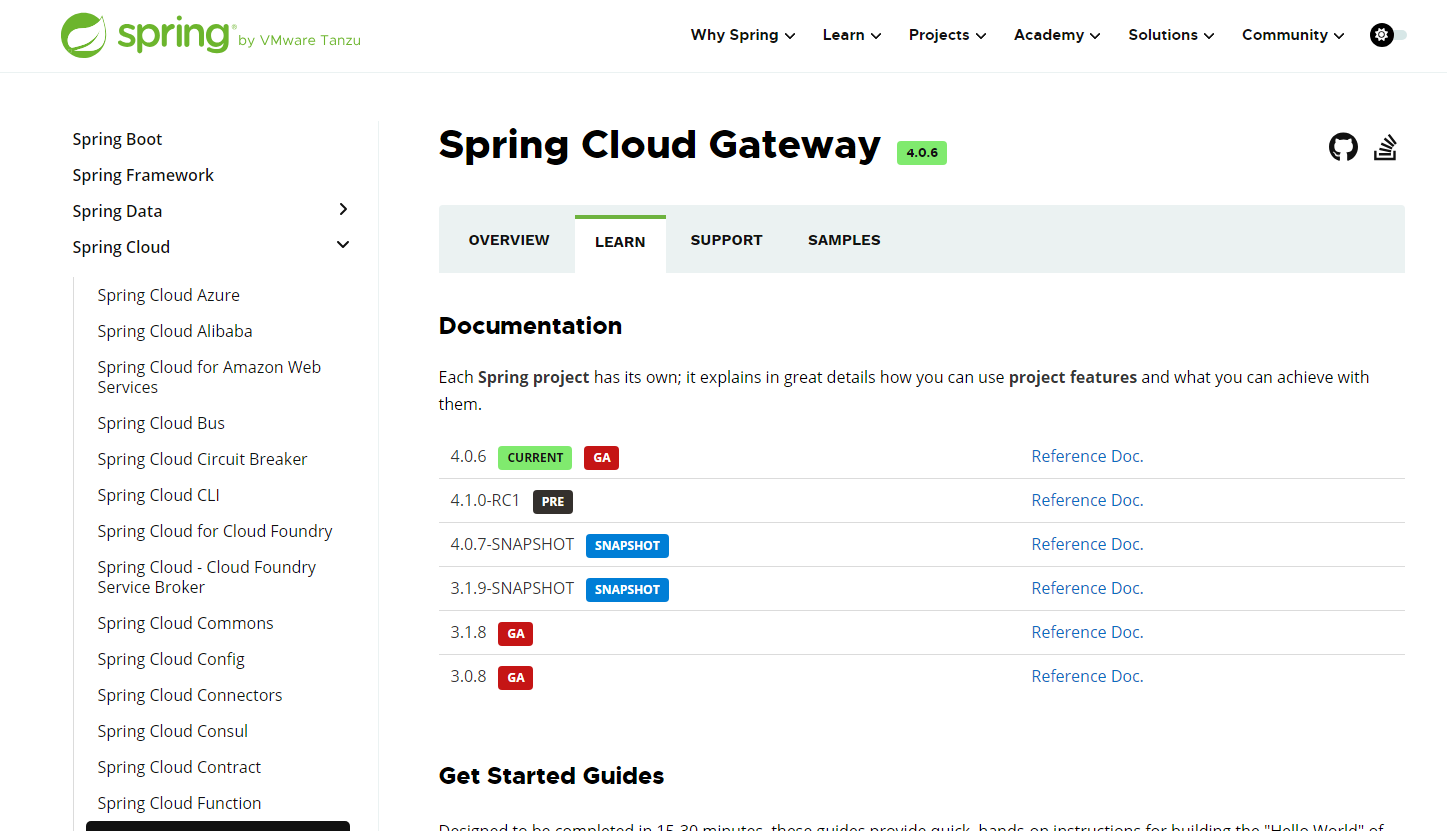Click the green 4.0.6 version badge
The image size is (1447, 831).
point(922,153)
